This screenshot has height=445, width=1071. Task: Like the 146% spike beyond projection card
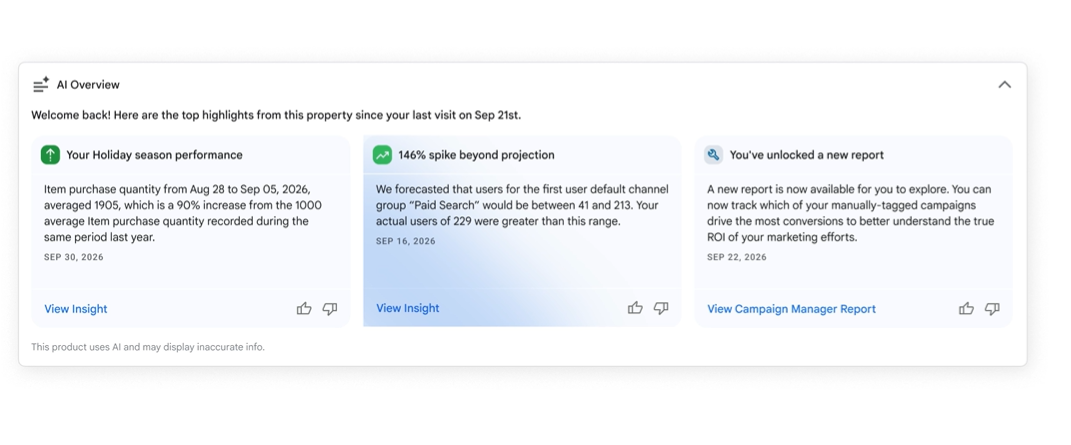635,308
